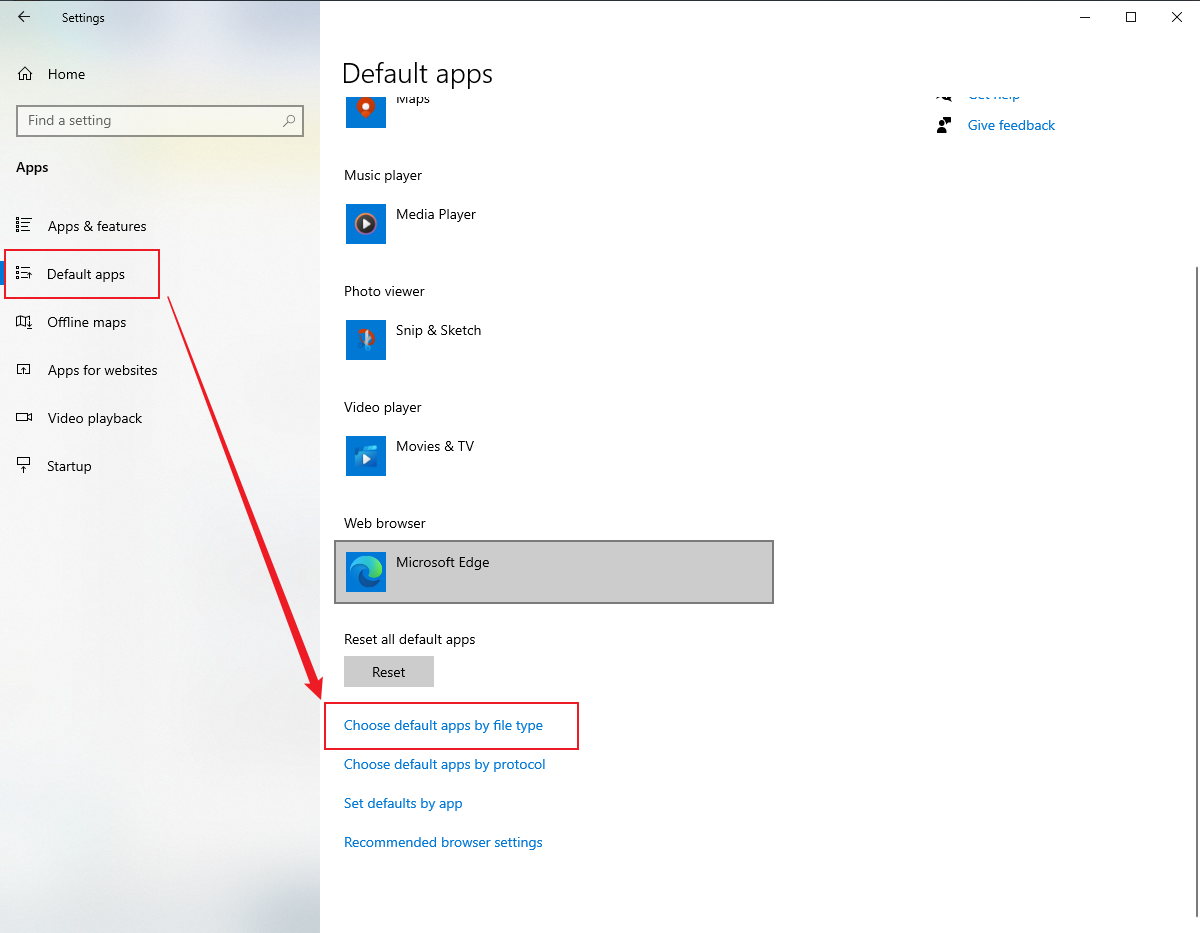Open Choose default apps by protocol
Screen dimensions: 1200x933
[444, 764]
